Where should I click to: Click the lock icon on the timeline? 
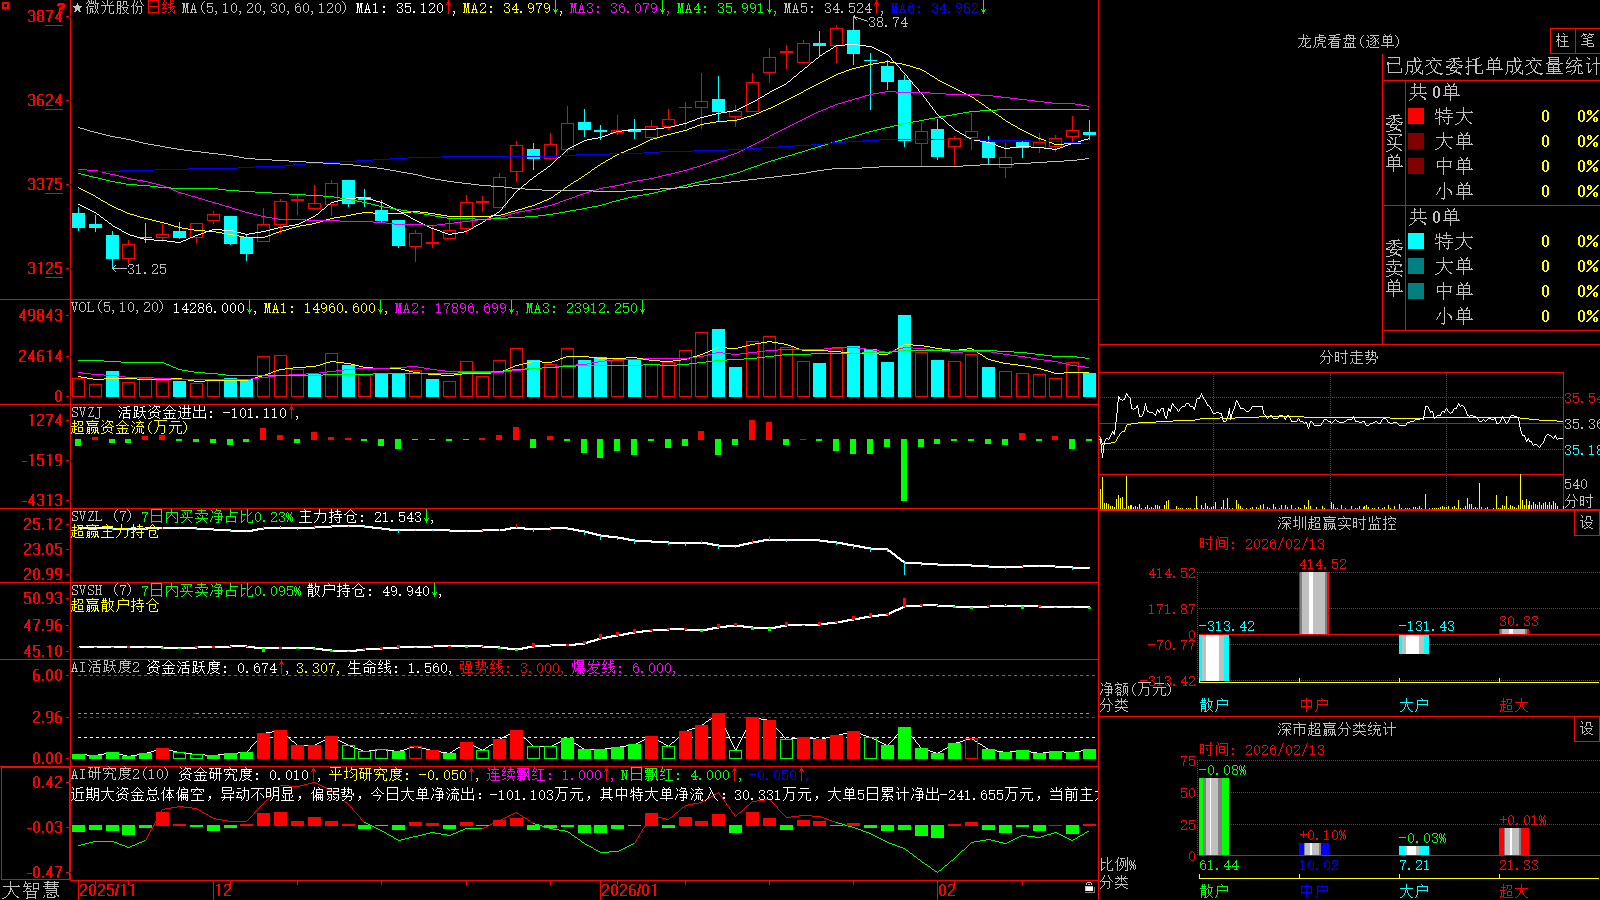pos(1089,888)
